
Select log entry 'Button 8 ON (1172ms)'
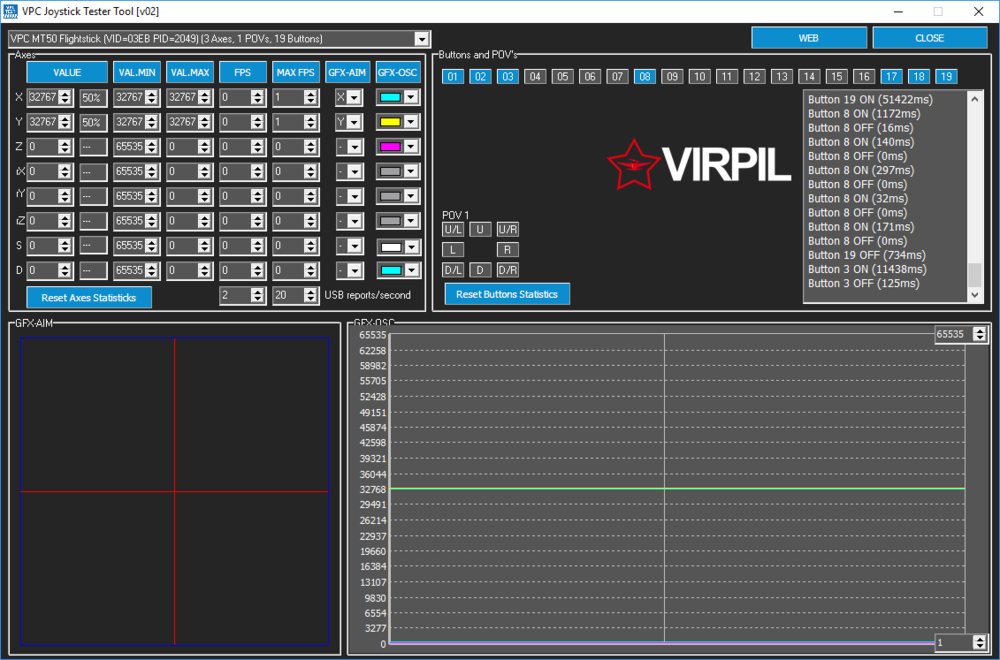coord(864,114)
